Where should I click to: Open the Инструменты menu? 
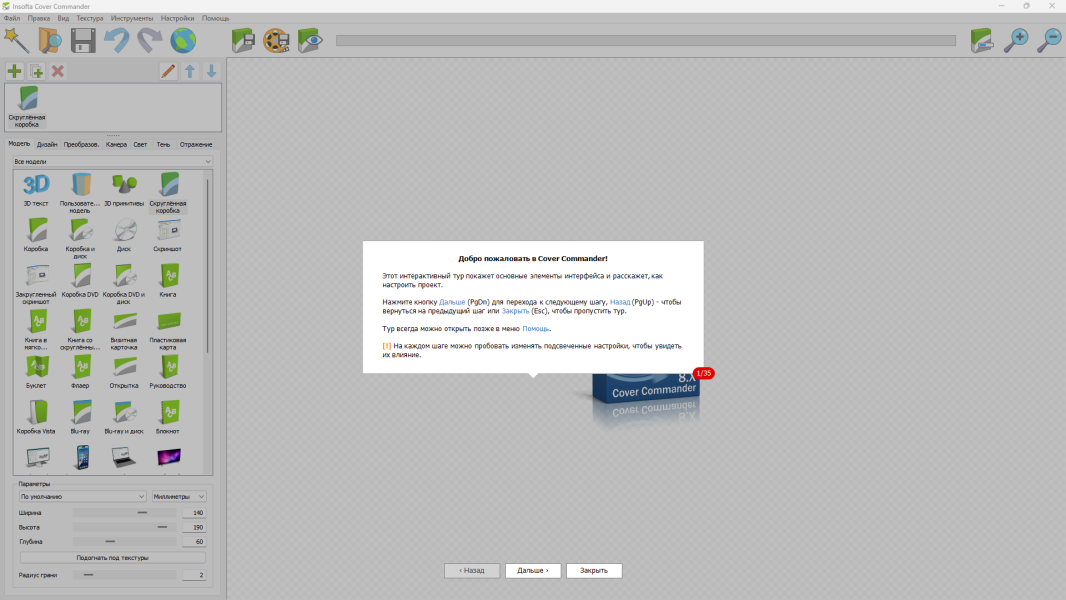(132, 18)
